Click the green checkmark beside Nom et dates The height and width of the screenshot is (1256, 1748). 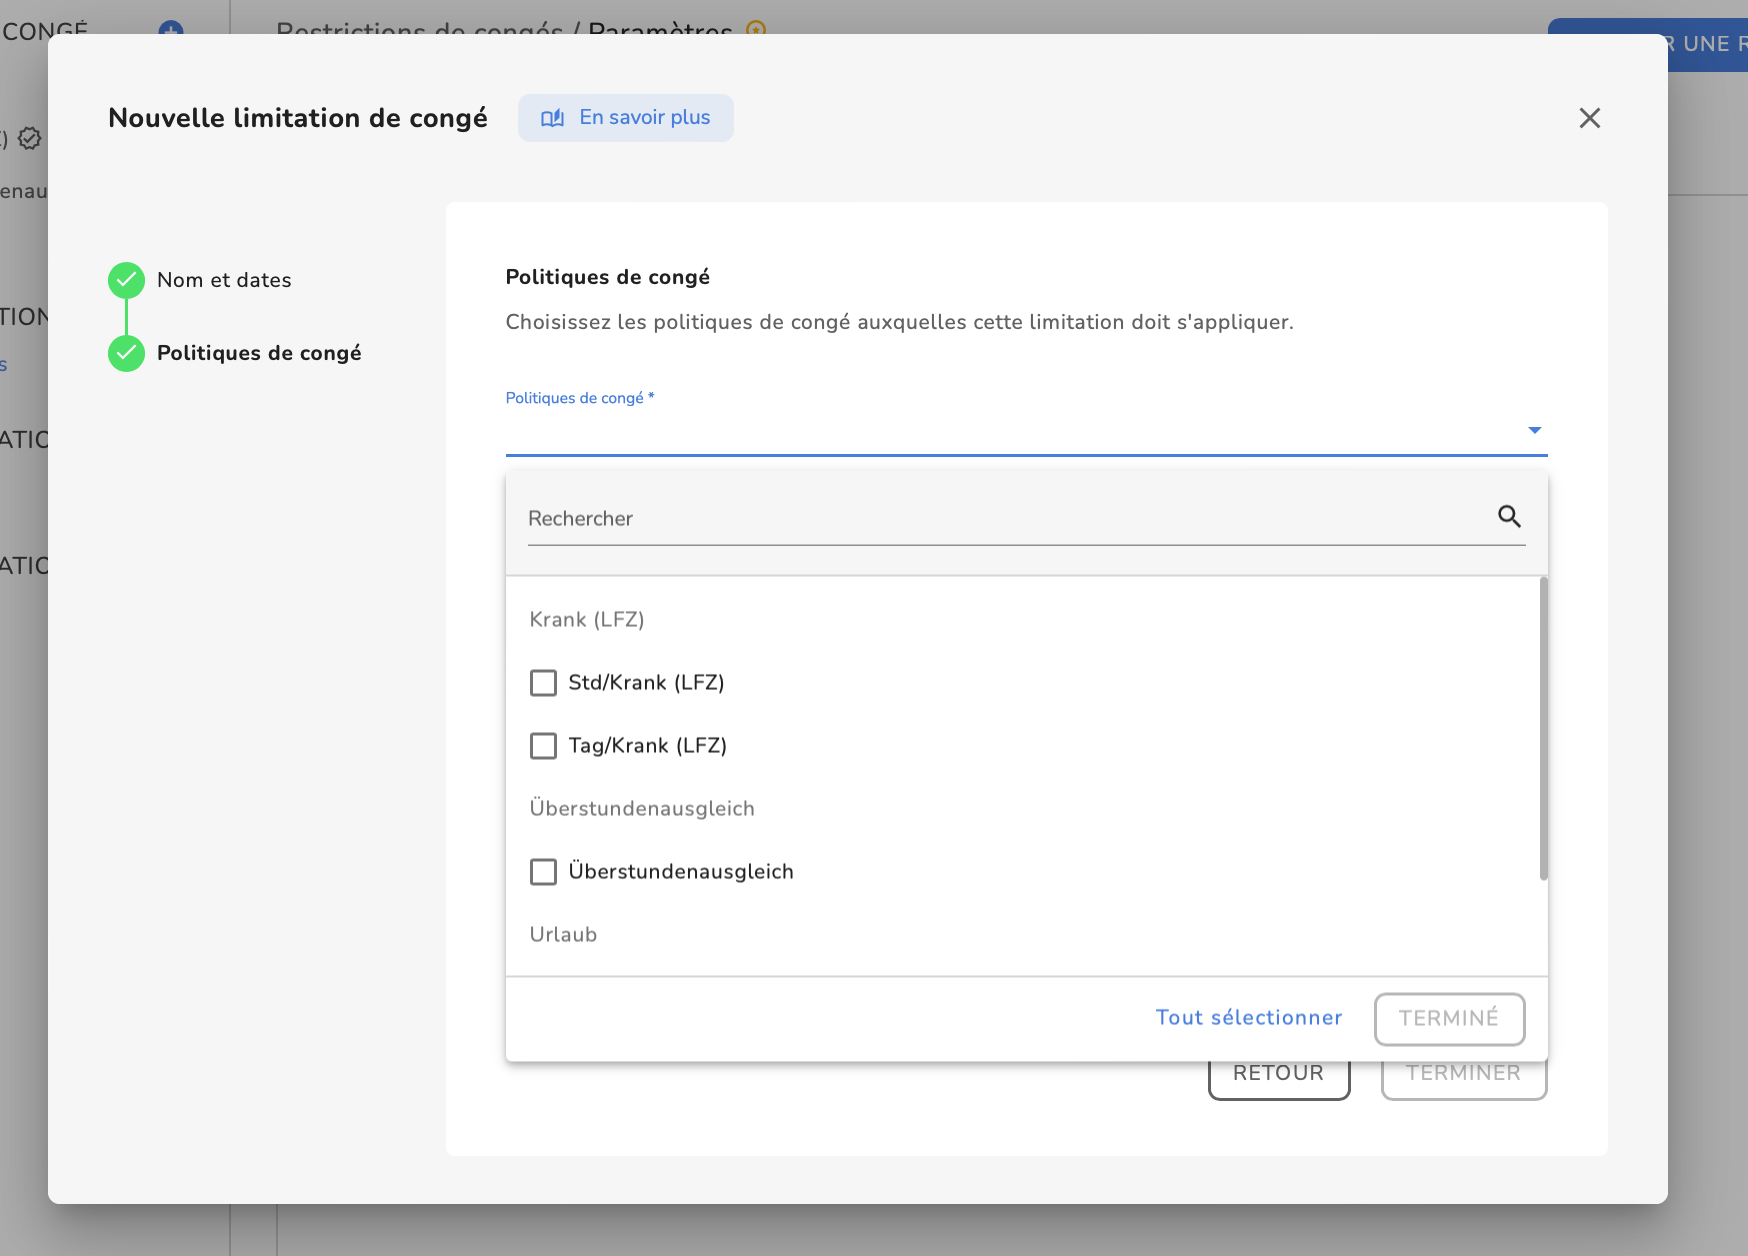click(126, 280)
